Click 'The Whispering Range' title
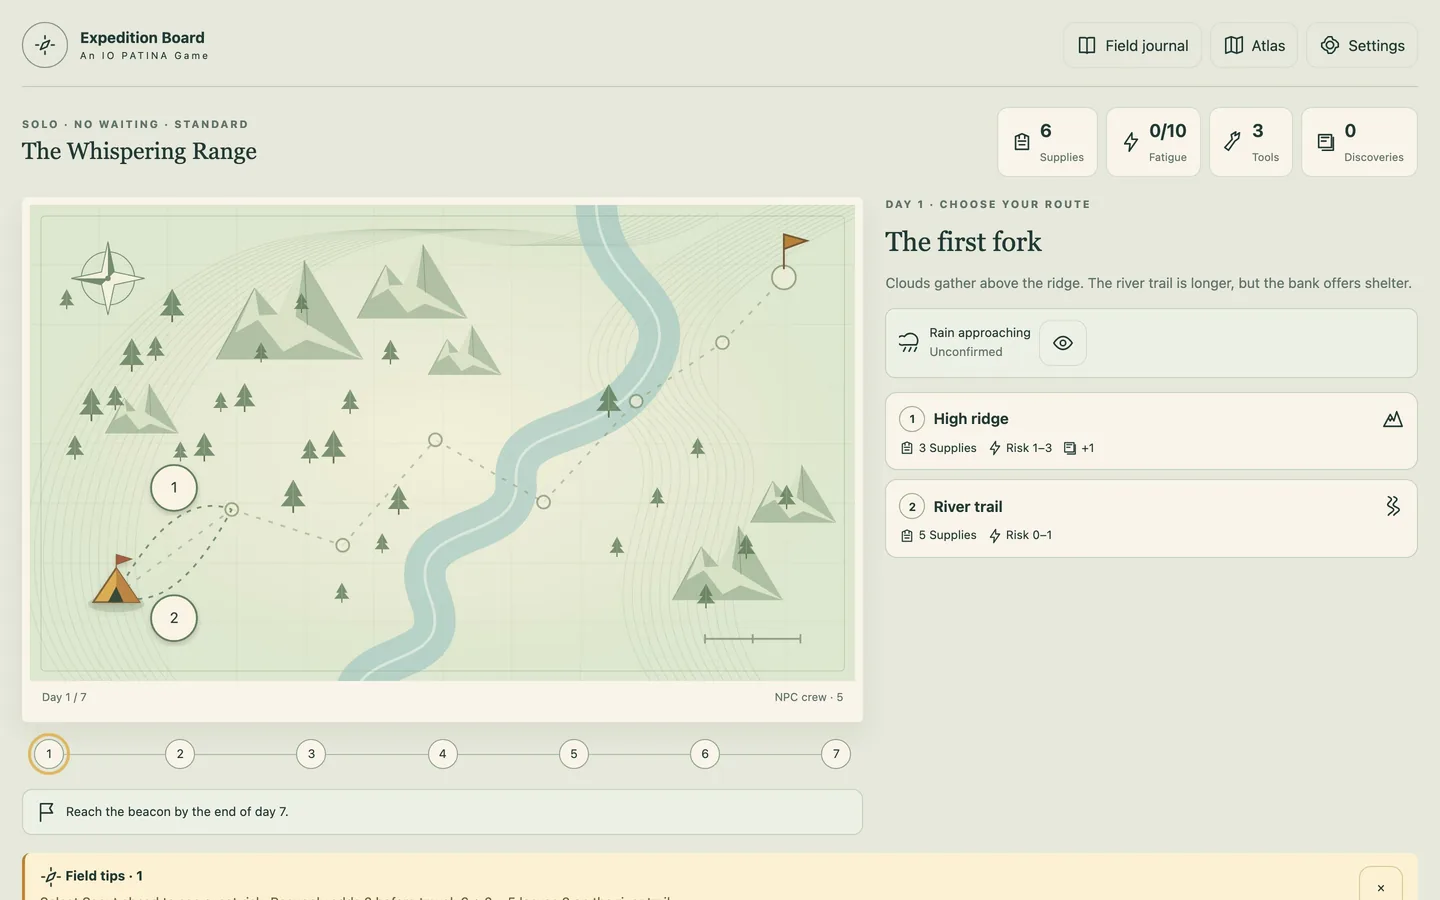Viewport: 1440px width, 900px height. tap(139, 151)
